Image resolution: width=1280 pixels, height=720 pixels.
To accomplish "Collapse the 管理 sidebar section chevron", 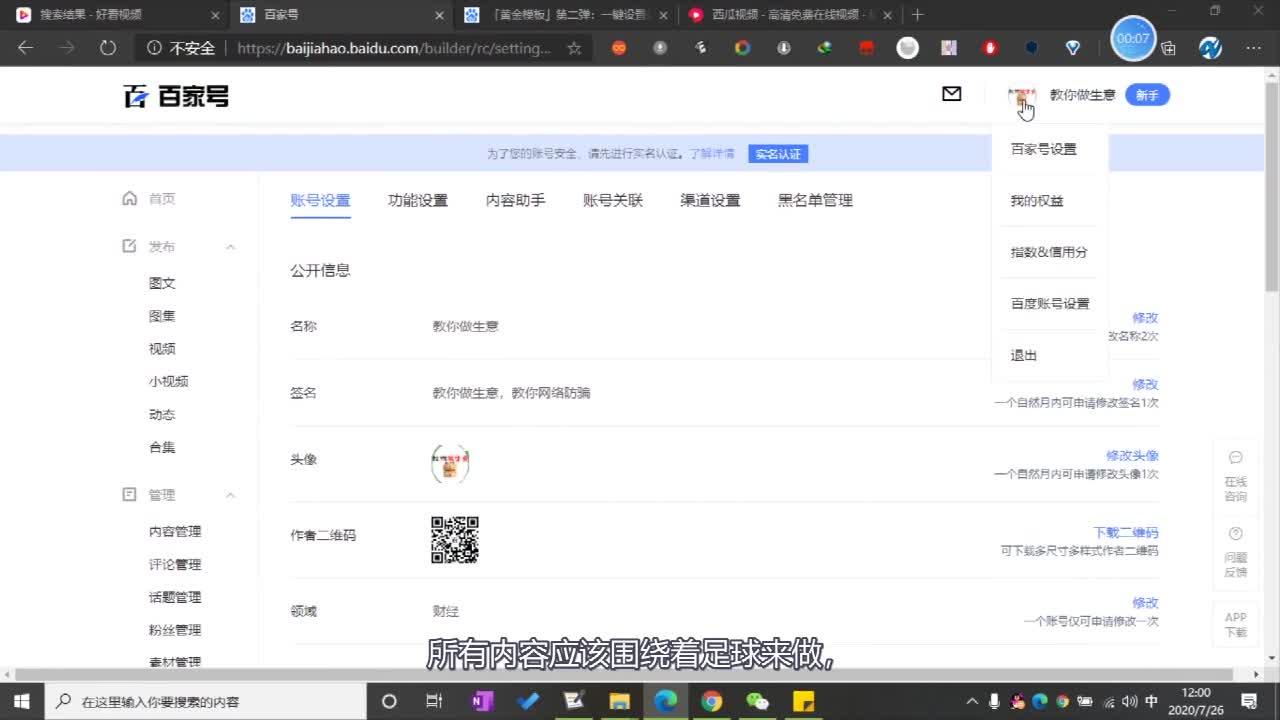I will click(230, 495).
